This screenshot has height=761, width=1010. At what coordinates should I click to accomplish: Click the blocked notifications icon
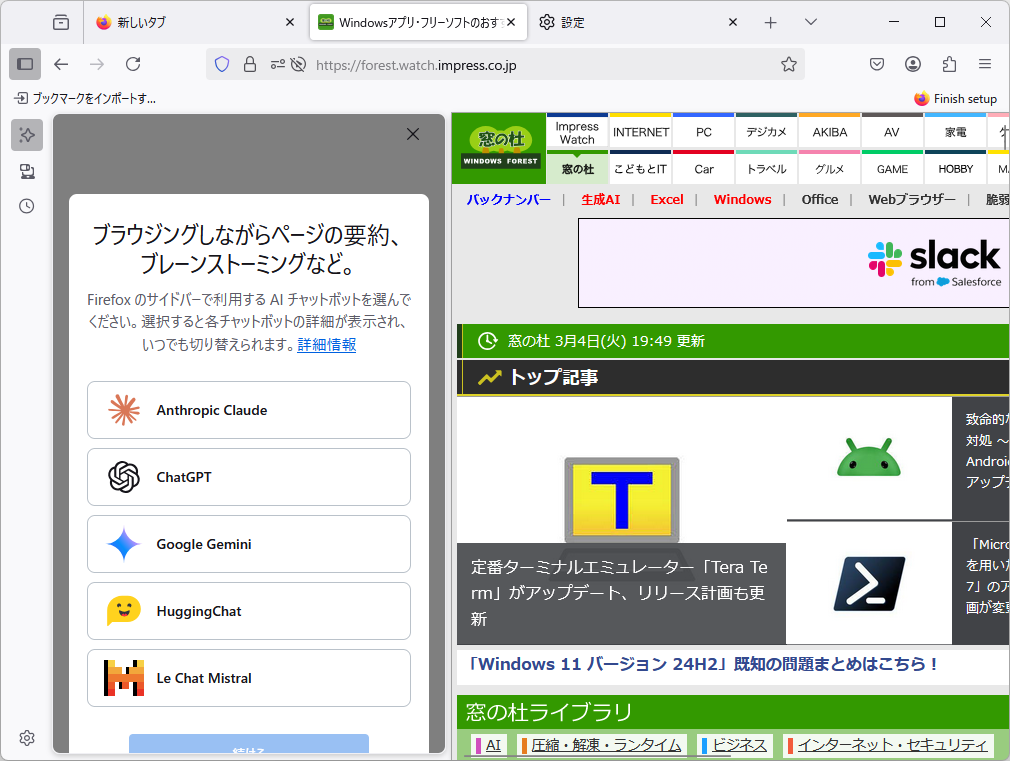point(298,64)
